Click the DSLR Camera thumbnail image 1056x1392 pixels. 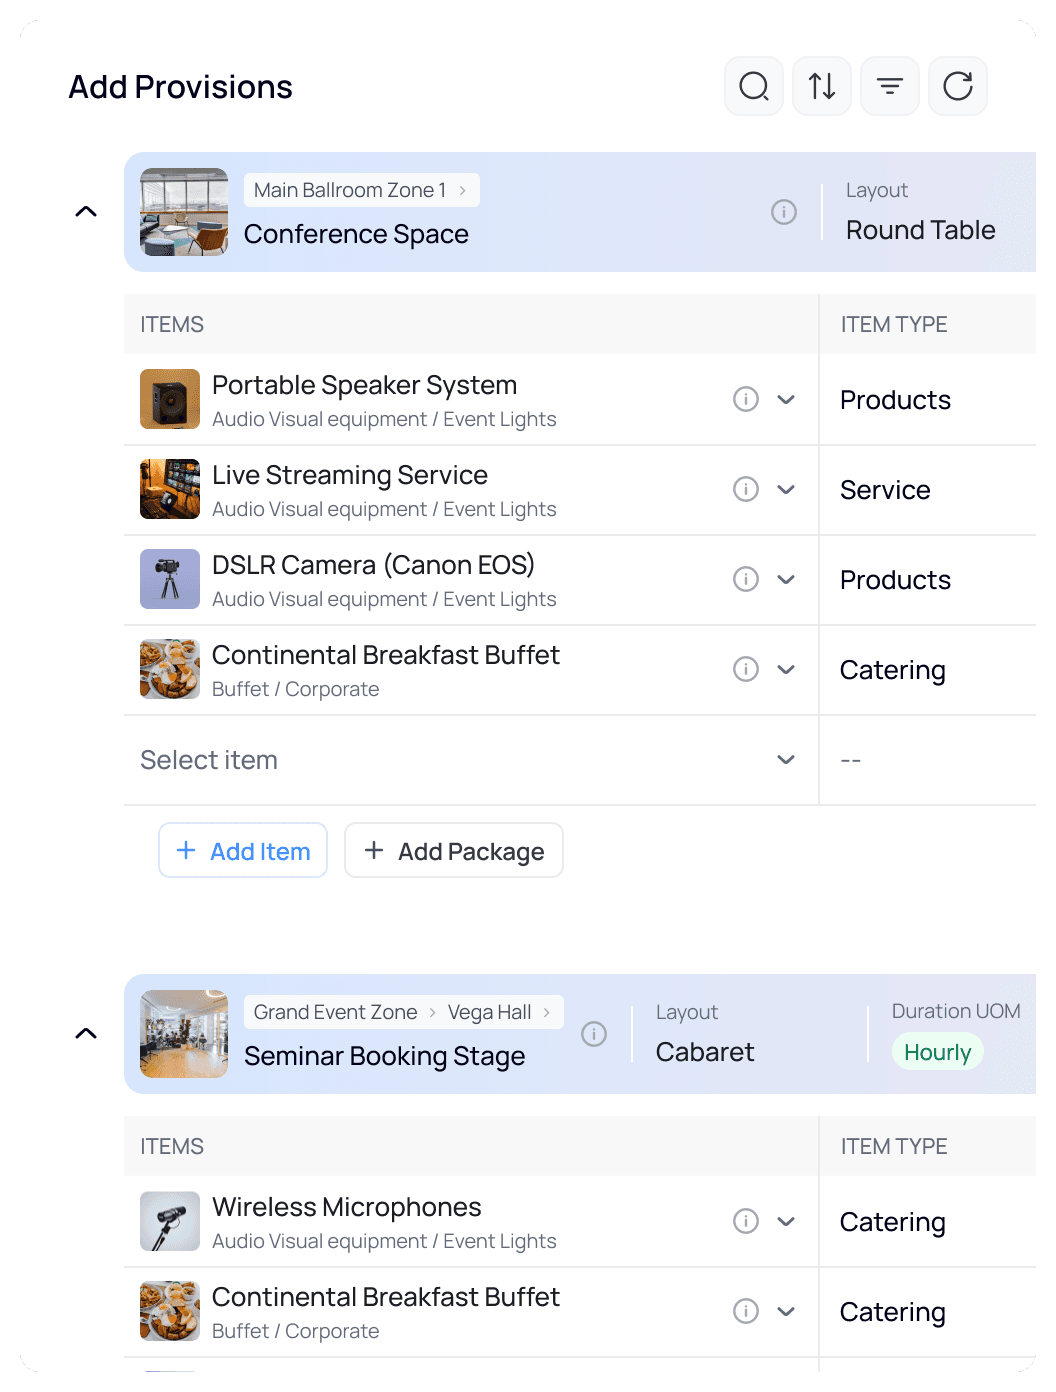click(170, 579)
